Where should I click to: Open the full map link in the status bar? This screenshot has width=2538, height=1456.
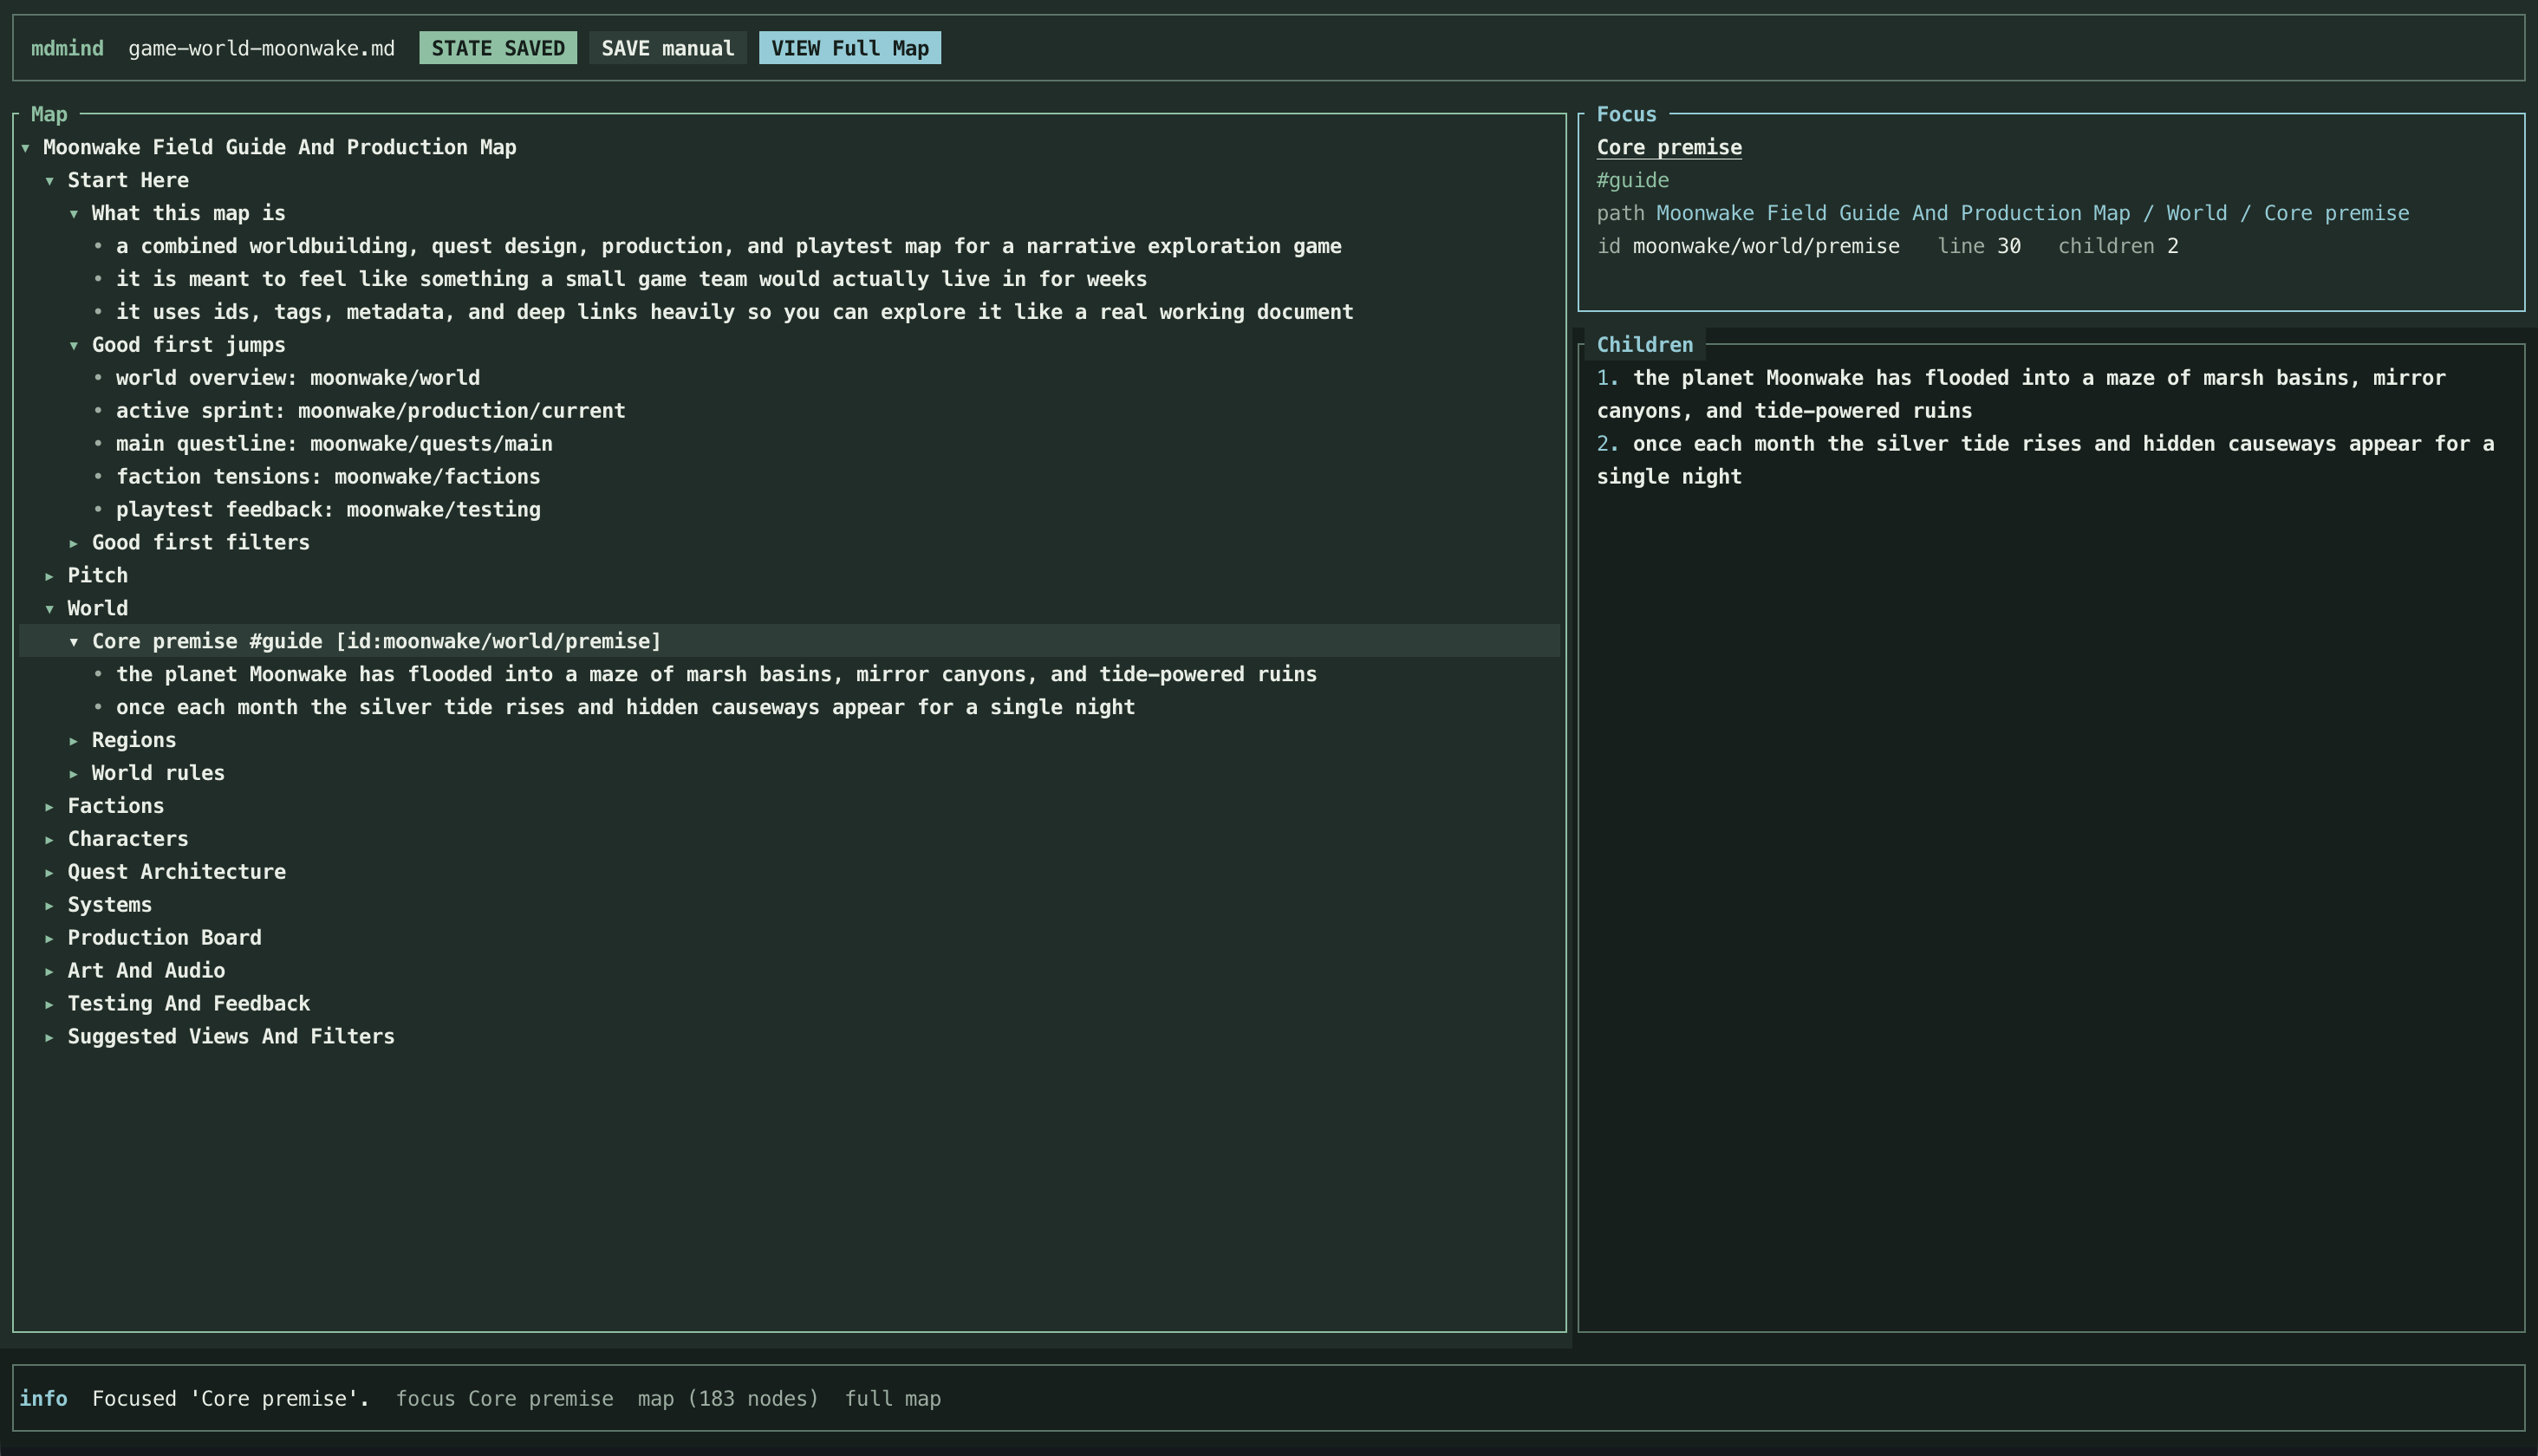coord(892,1398)
